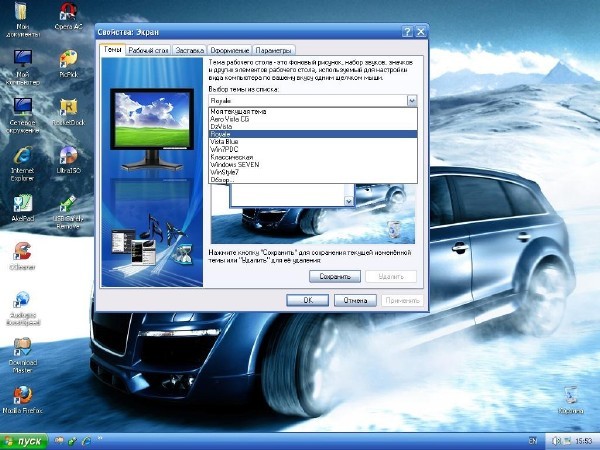Viewport: 600px width, 450px height.
Task: Choose the Win7PDC theme
Action: [313, 149]
